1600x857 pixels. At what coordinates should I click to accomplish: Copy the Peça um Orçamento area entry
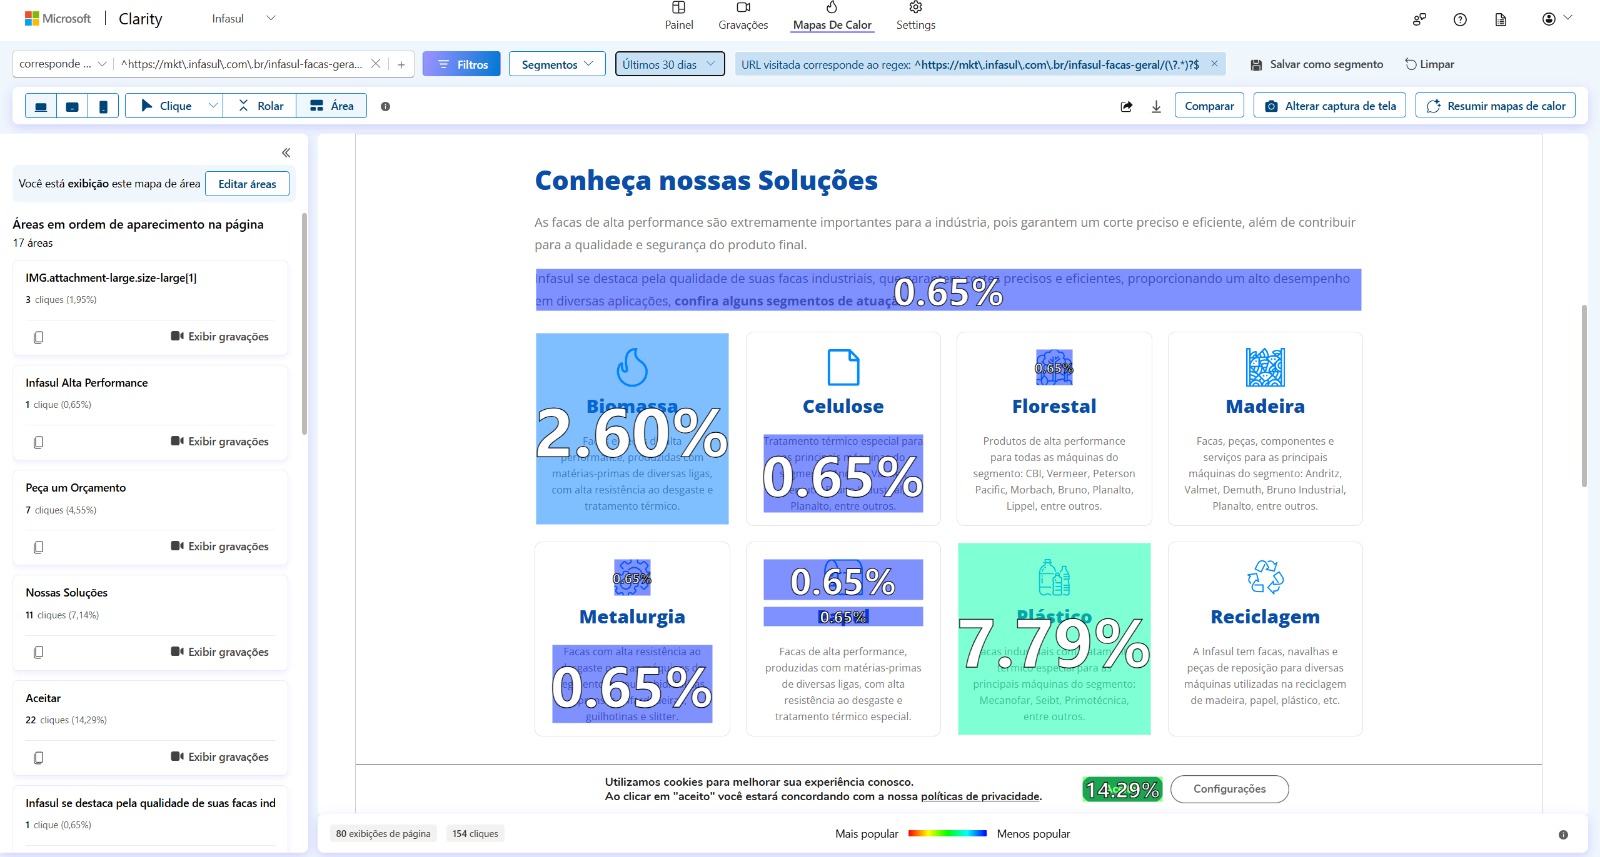38,547
